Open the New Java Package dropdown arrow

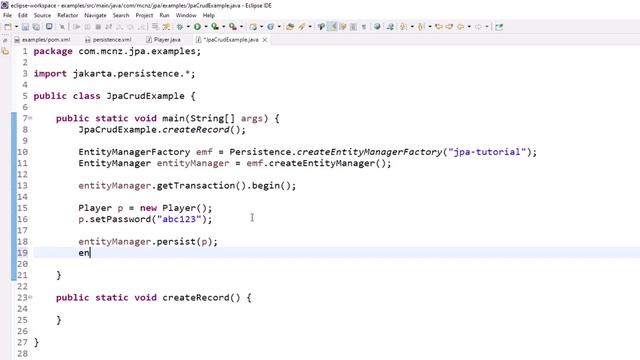262,27
